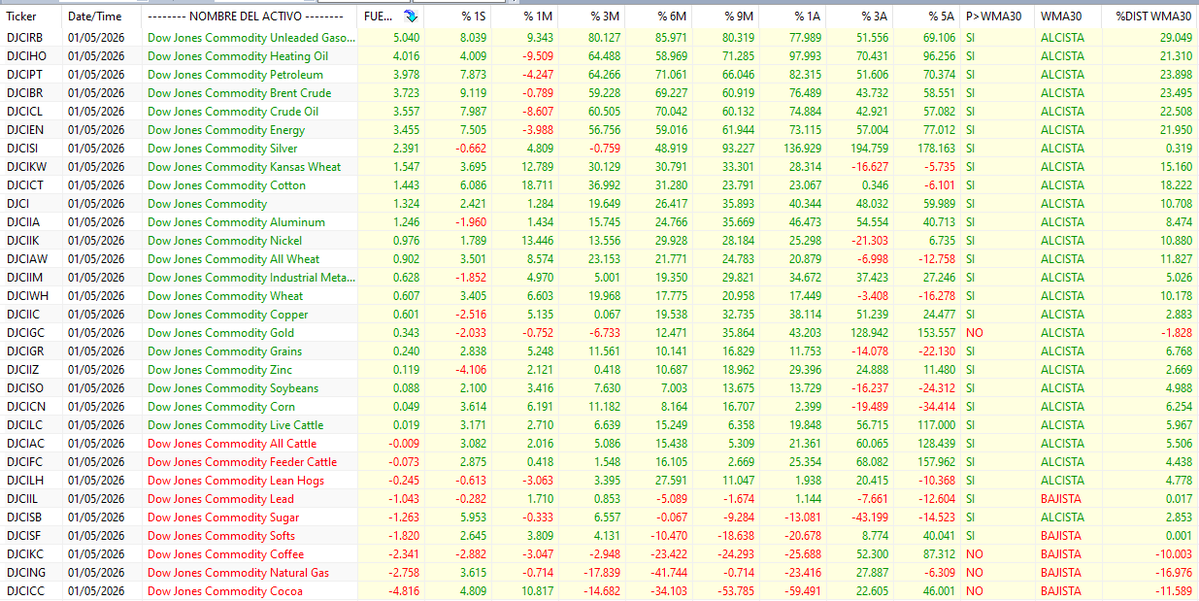Select Dow Jones Commodity Lead name
The width and height of the screenshot is (1199, 601).
[221, 499]
